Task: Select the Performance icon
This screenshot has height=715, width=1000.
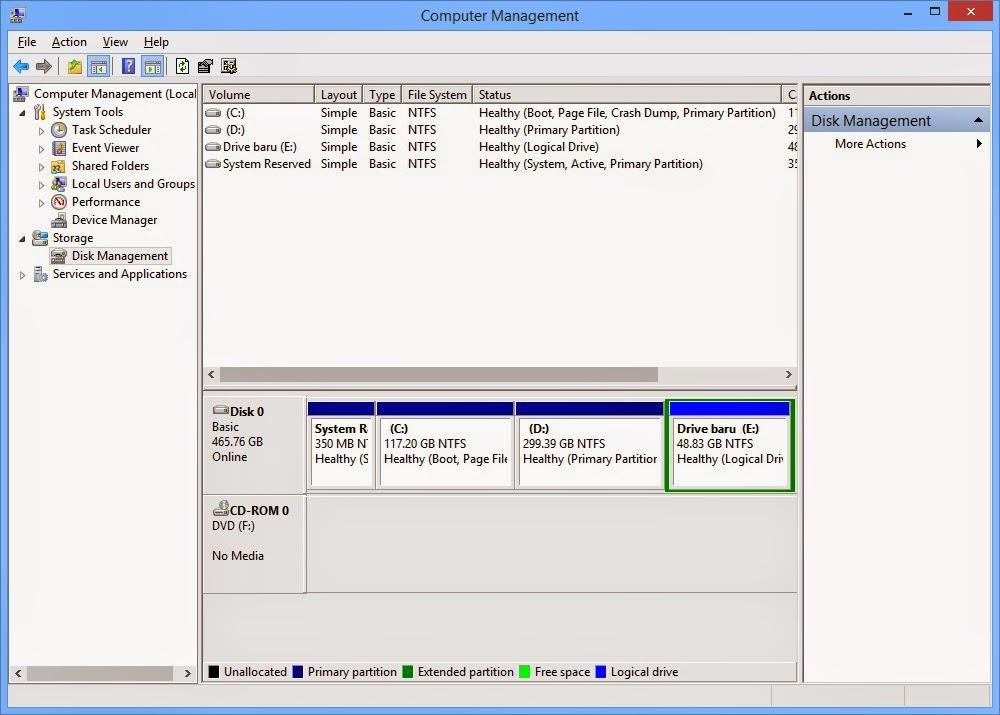Action: click(x=59, y=202)
